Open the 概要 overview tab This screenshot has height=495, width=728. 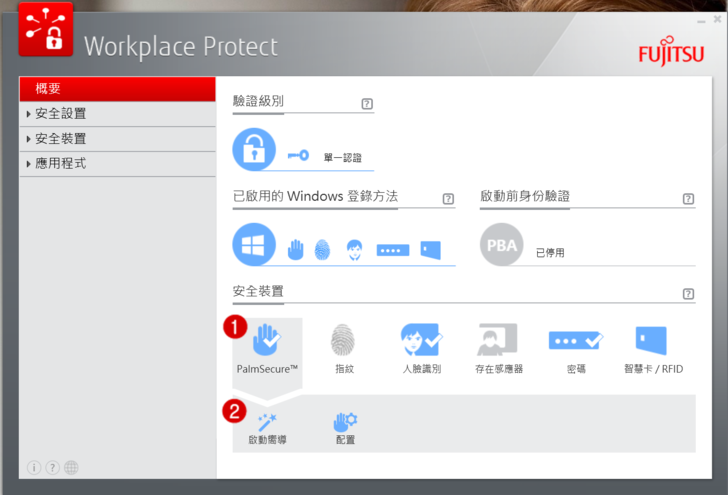(117, 89)
